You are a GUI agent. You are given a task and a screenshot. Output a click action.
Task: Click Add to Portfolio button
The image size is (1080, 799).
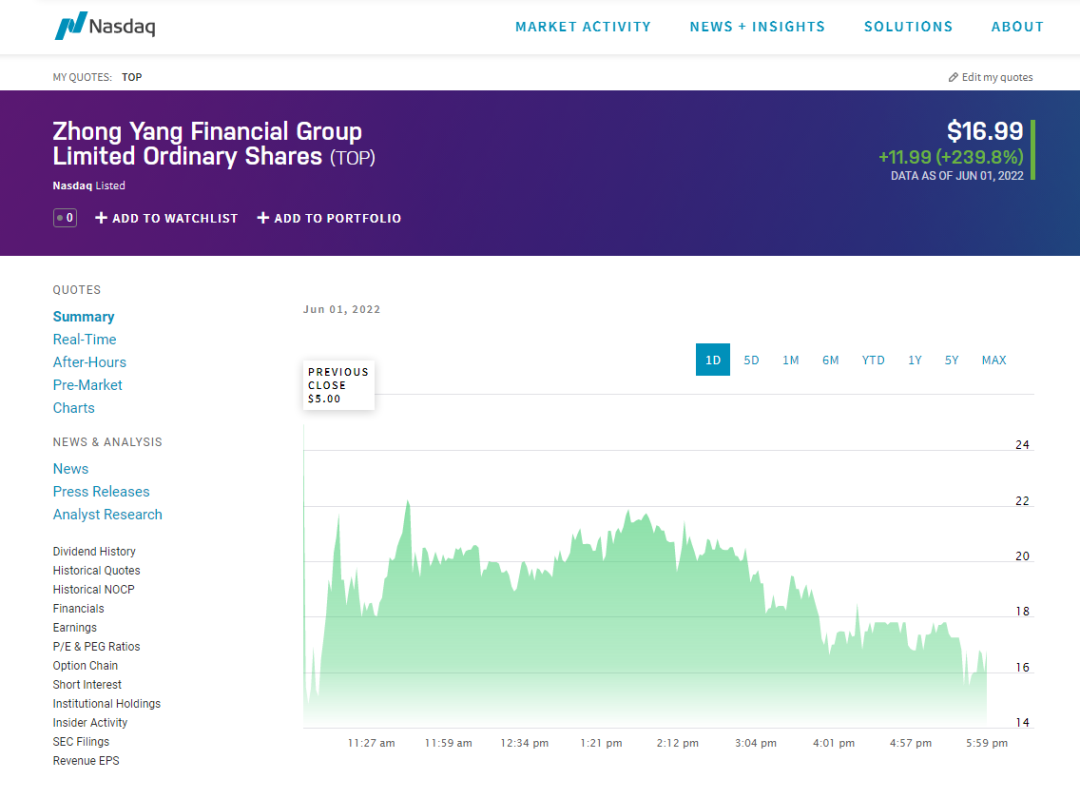click(x=329, y=218)
